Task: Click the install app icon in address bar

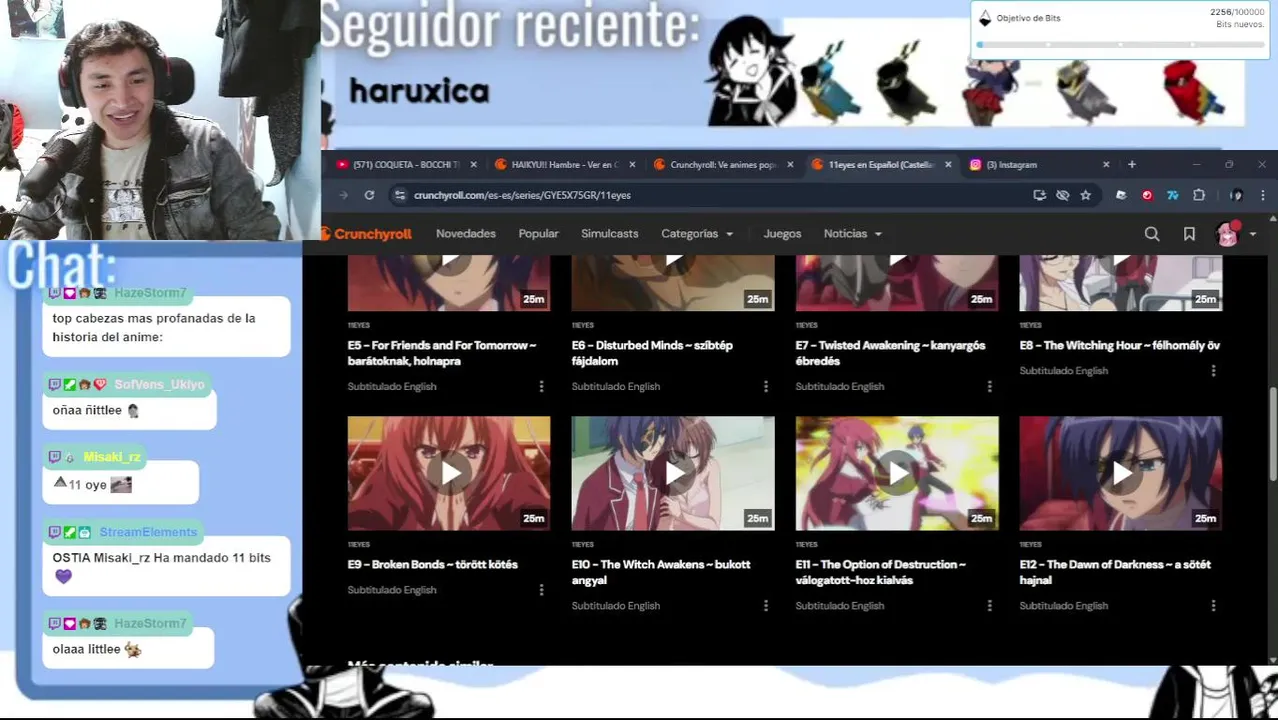Action: click(1040, 195)
